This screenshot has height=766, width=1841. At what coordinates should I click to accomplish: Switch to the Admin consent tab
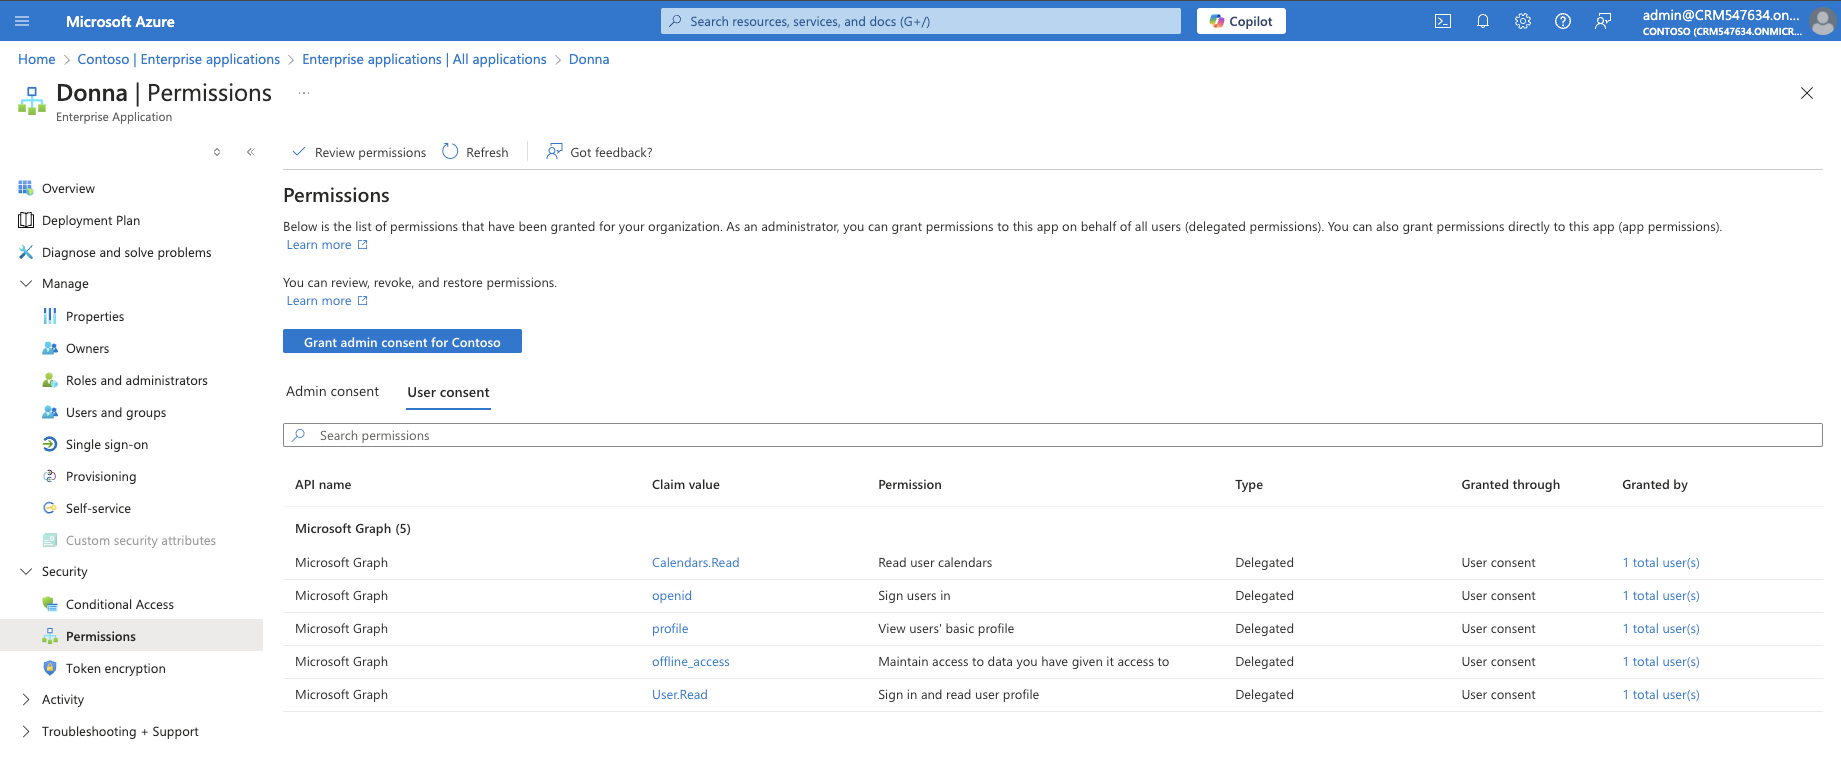(332, 392)
